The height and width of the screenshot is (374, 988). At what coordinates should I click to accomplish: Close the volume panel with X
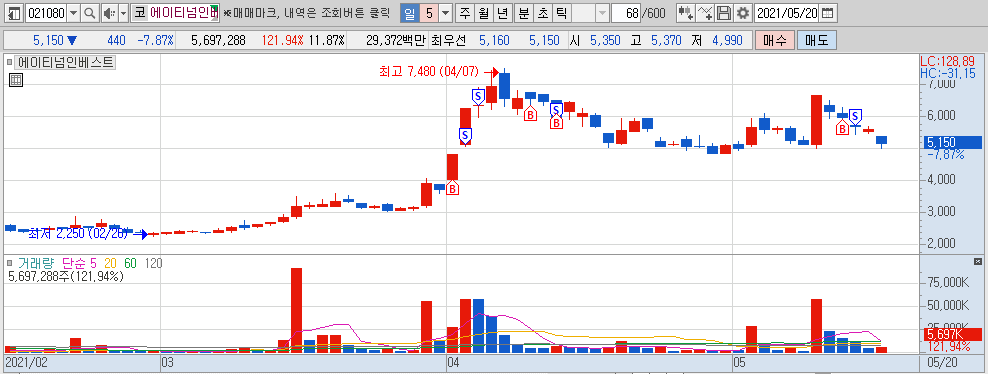pyautogui.click(x=977, y=261)
